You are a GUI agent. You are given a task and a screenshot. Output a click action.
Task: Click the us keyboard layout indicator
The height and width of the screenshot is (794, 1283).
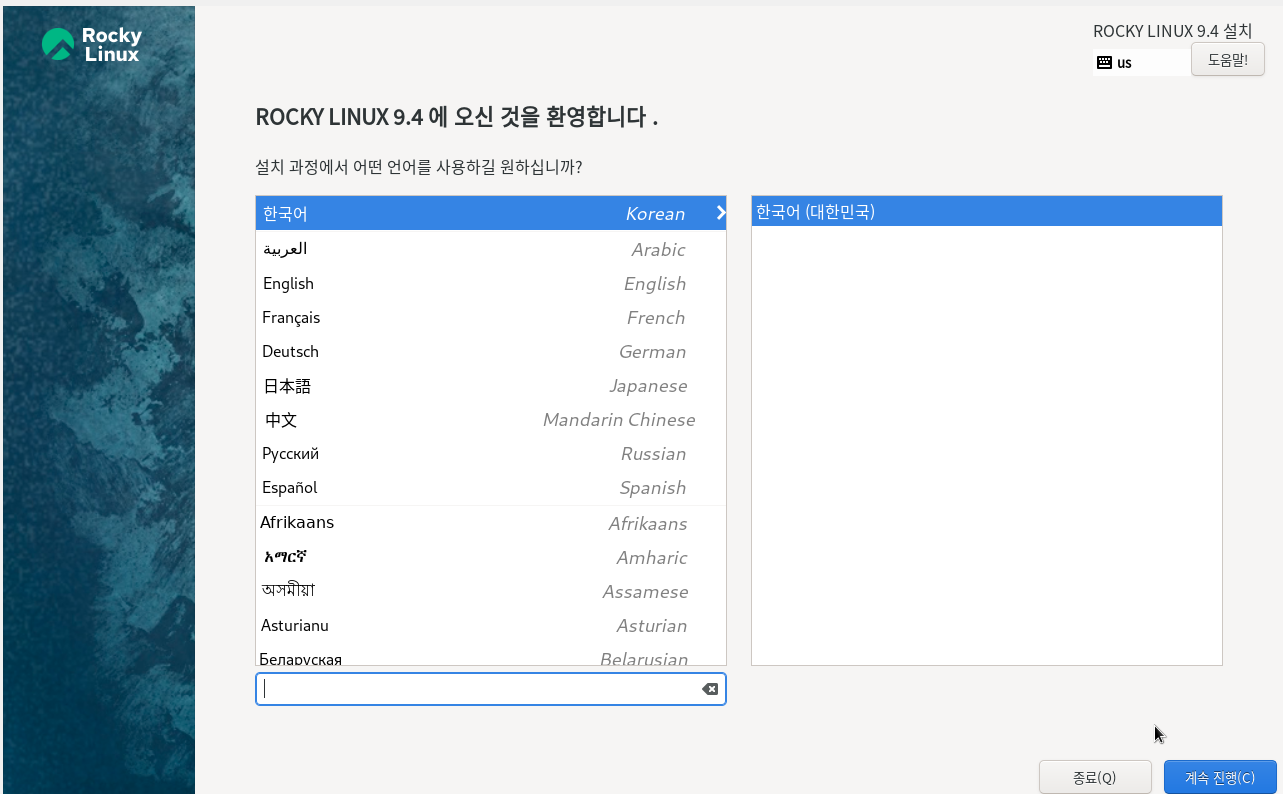[1141, 62]
